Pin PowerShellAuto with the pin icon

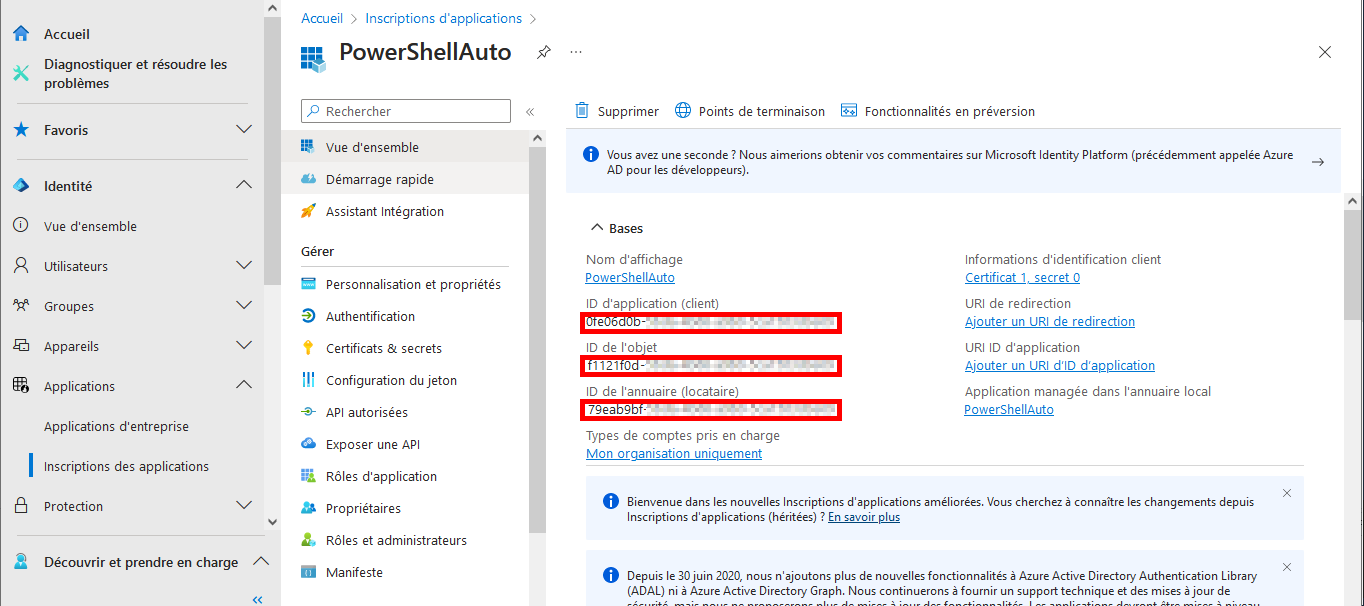[x=543, y=52]
